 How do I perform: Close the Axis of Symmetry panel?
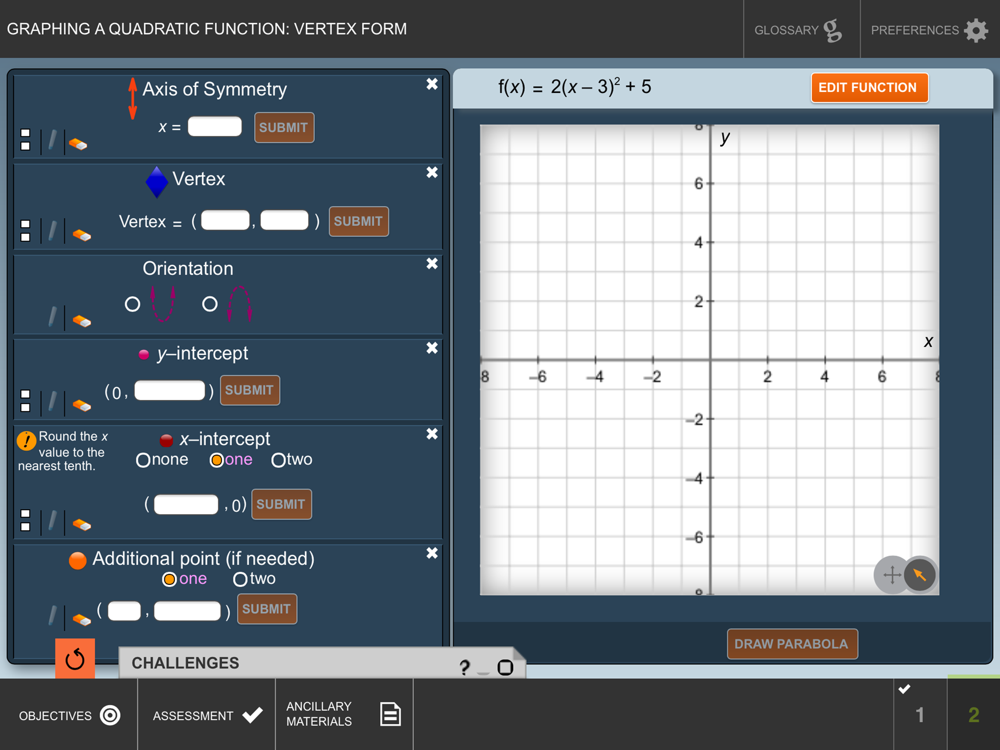coord(432,84)
